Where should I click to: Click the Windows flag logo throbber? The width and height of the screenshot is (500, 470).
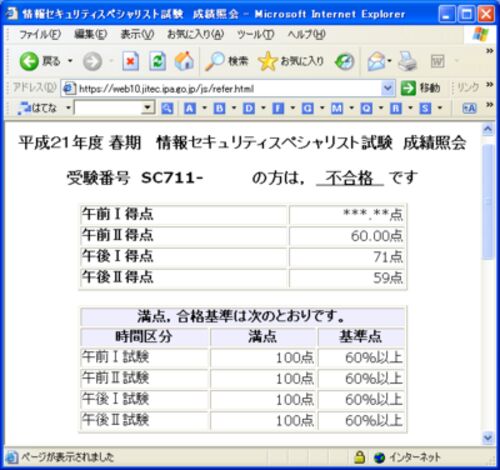pos(481,34)
